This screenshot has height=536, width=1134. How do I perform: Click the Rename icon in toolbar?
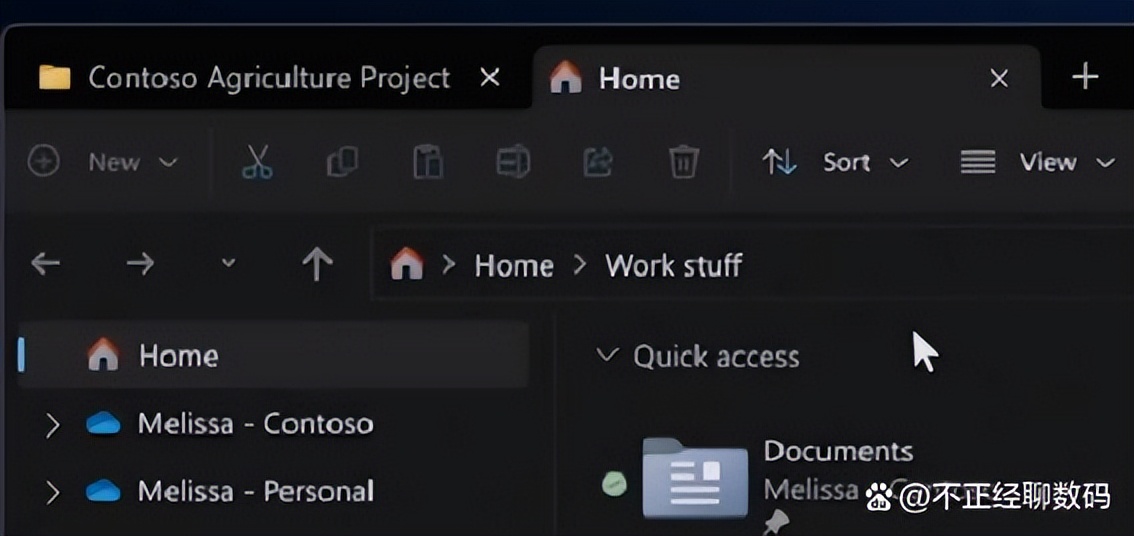[x=513, y=161]
